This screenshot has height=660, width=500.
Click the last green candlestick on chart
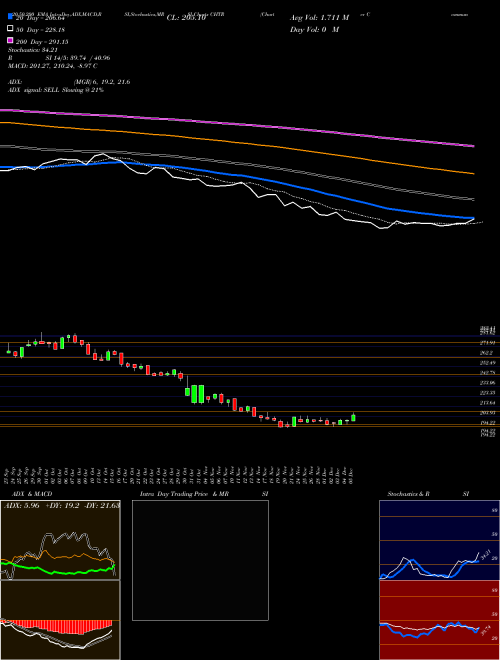pyautogui.click(x=353, y=418)
